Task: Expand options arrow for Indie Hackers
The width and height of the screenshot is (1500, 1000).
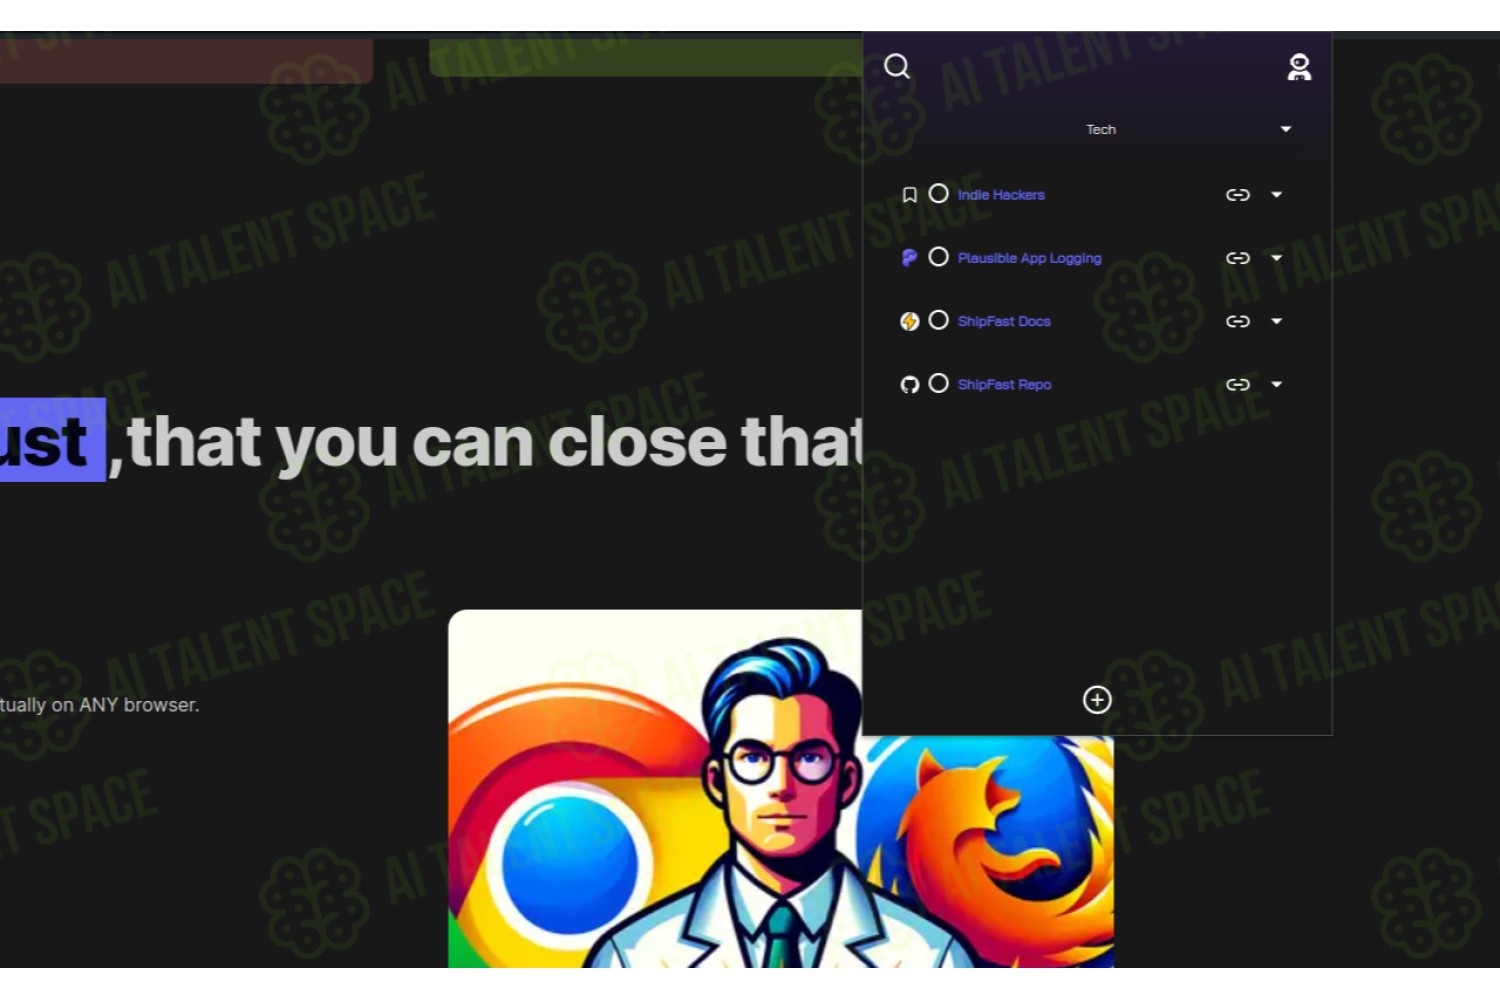Action: pyautogui.click(x=1276, y=195)
